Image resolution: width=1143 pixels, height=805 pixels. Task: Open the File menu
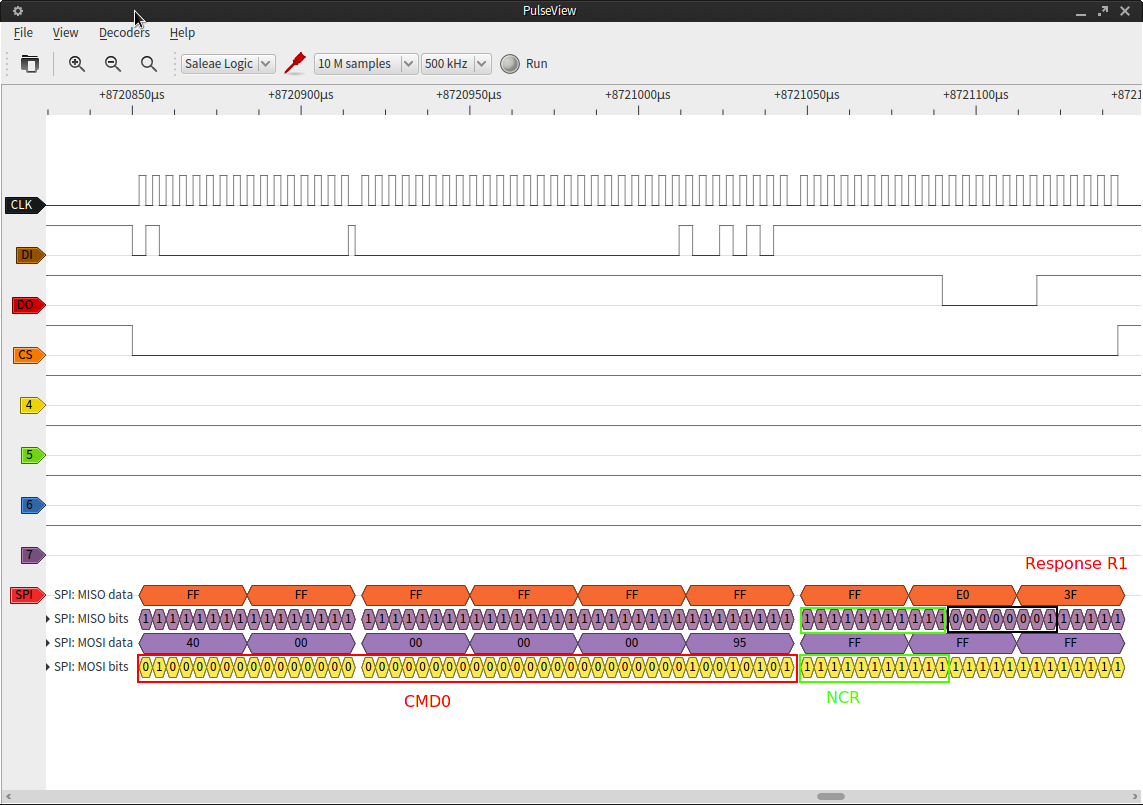click(x=23, y=33)
